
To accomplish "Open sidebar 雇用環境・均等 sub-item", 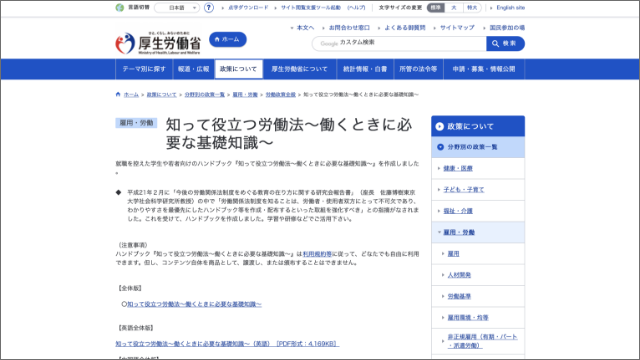I will pos(468,318).
